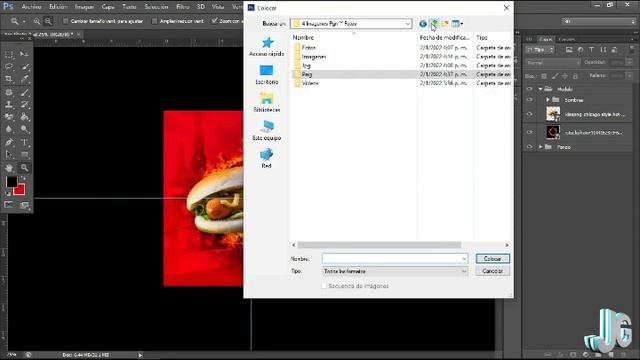
Task: Select the Brush tool
Action: coord(24,93)
